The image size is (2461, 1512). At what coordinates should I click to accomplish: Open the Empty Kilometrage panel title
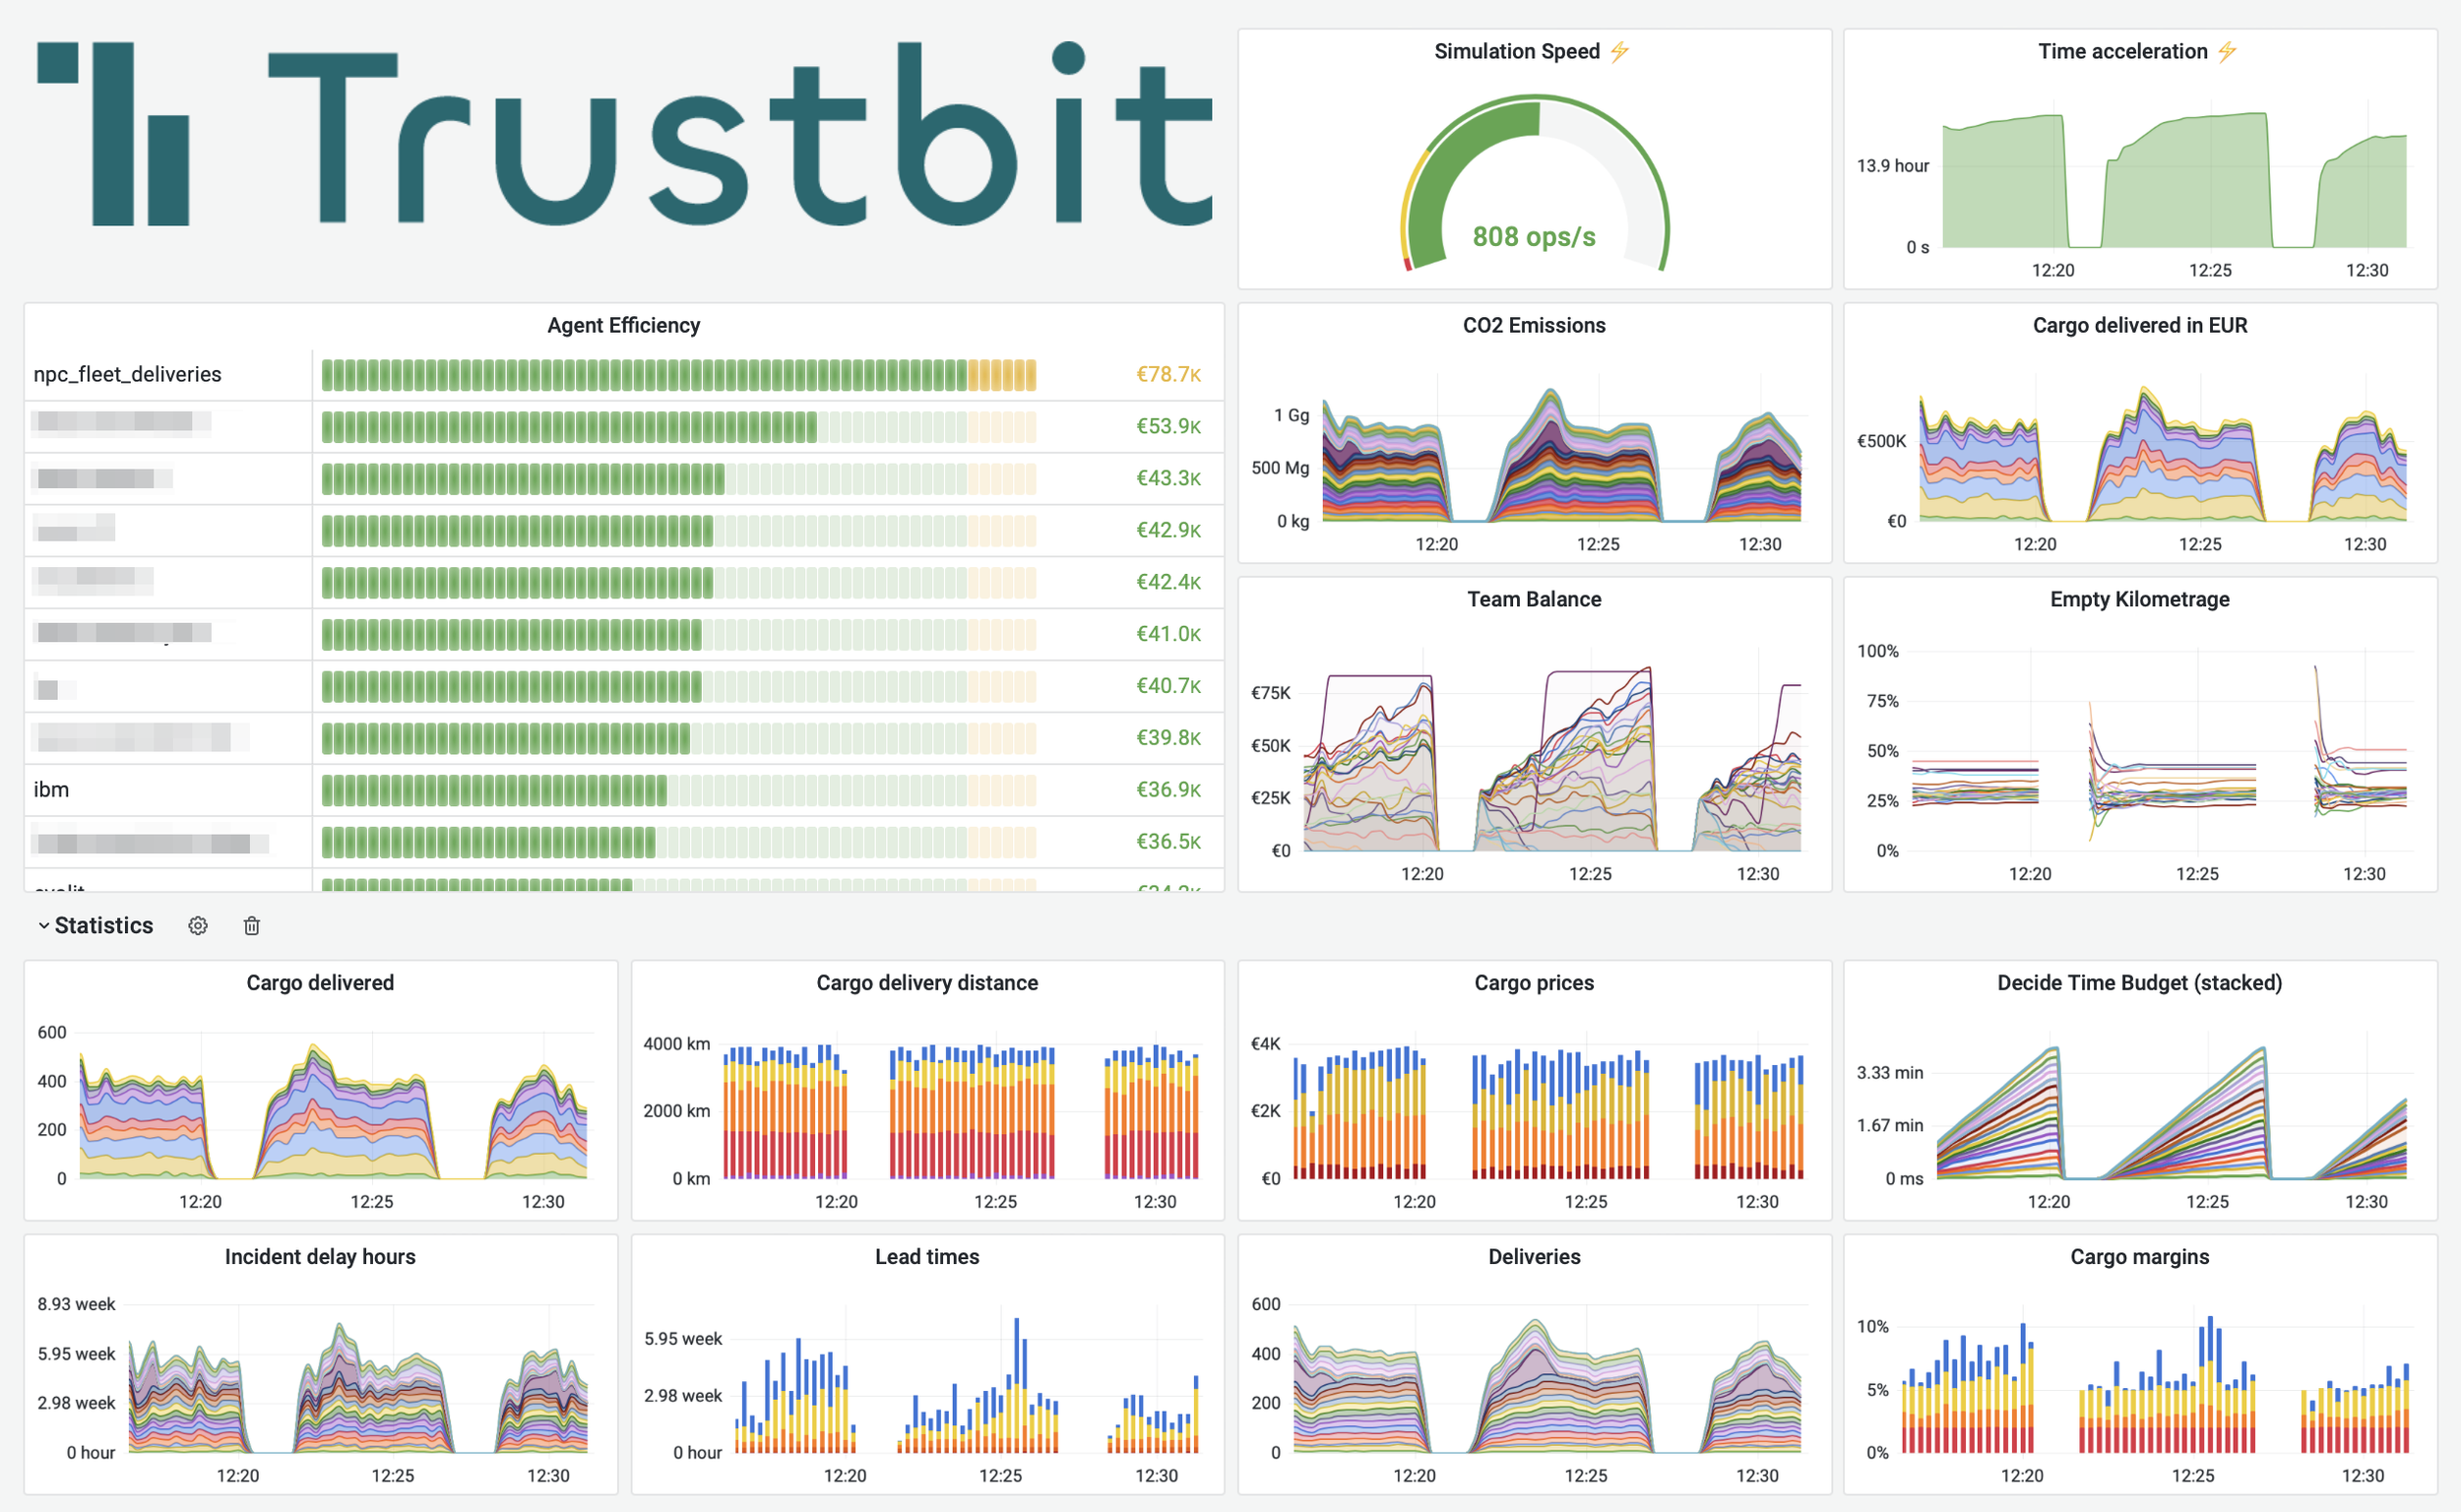(2139, 599)
